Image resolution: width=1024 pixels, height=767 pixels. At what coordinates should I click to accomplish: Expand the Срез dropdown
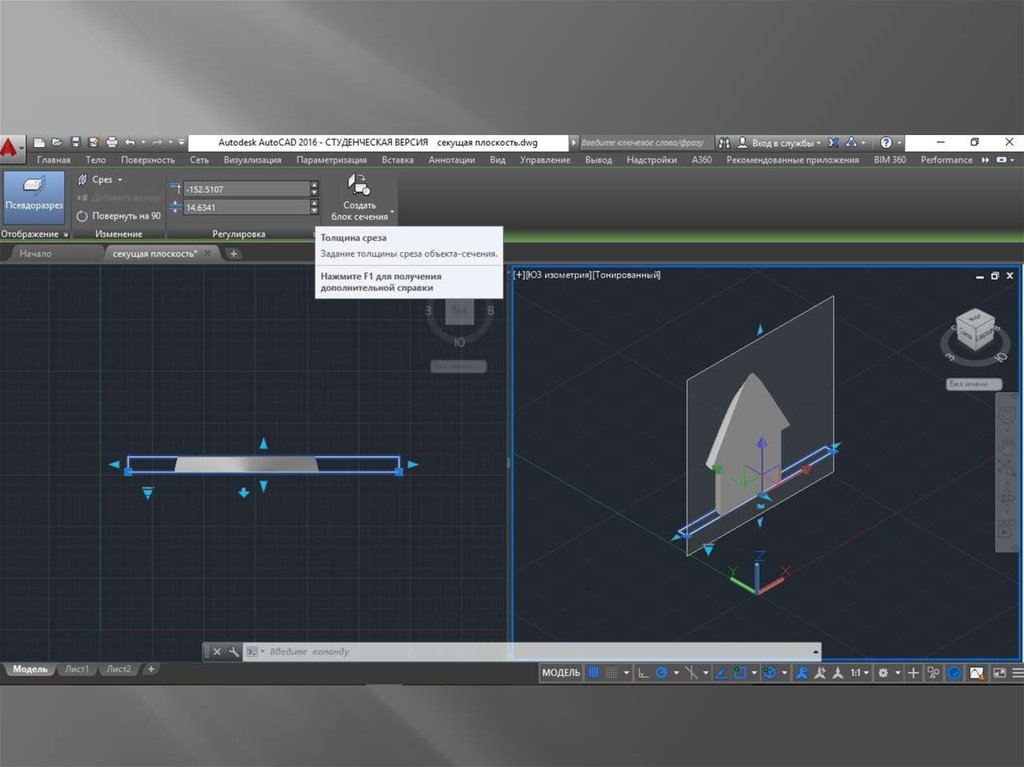119,180
